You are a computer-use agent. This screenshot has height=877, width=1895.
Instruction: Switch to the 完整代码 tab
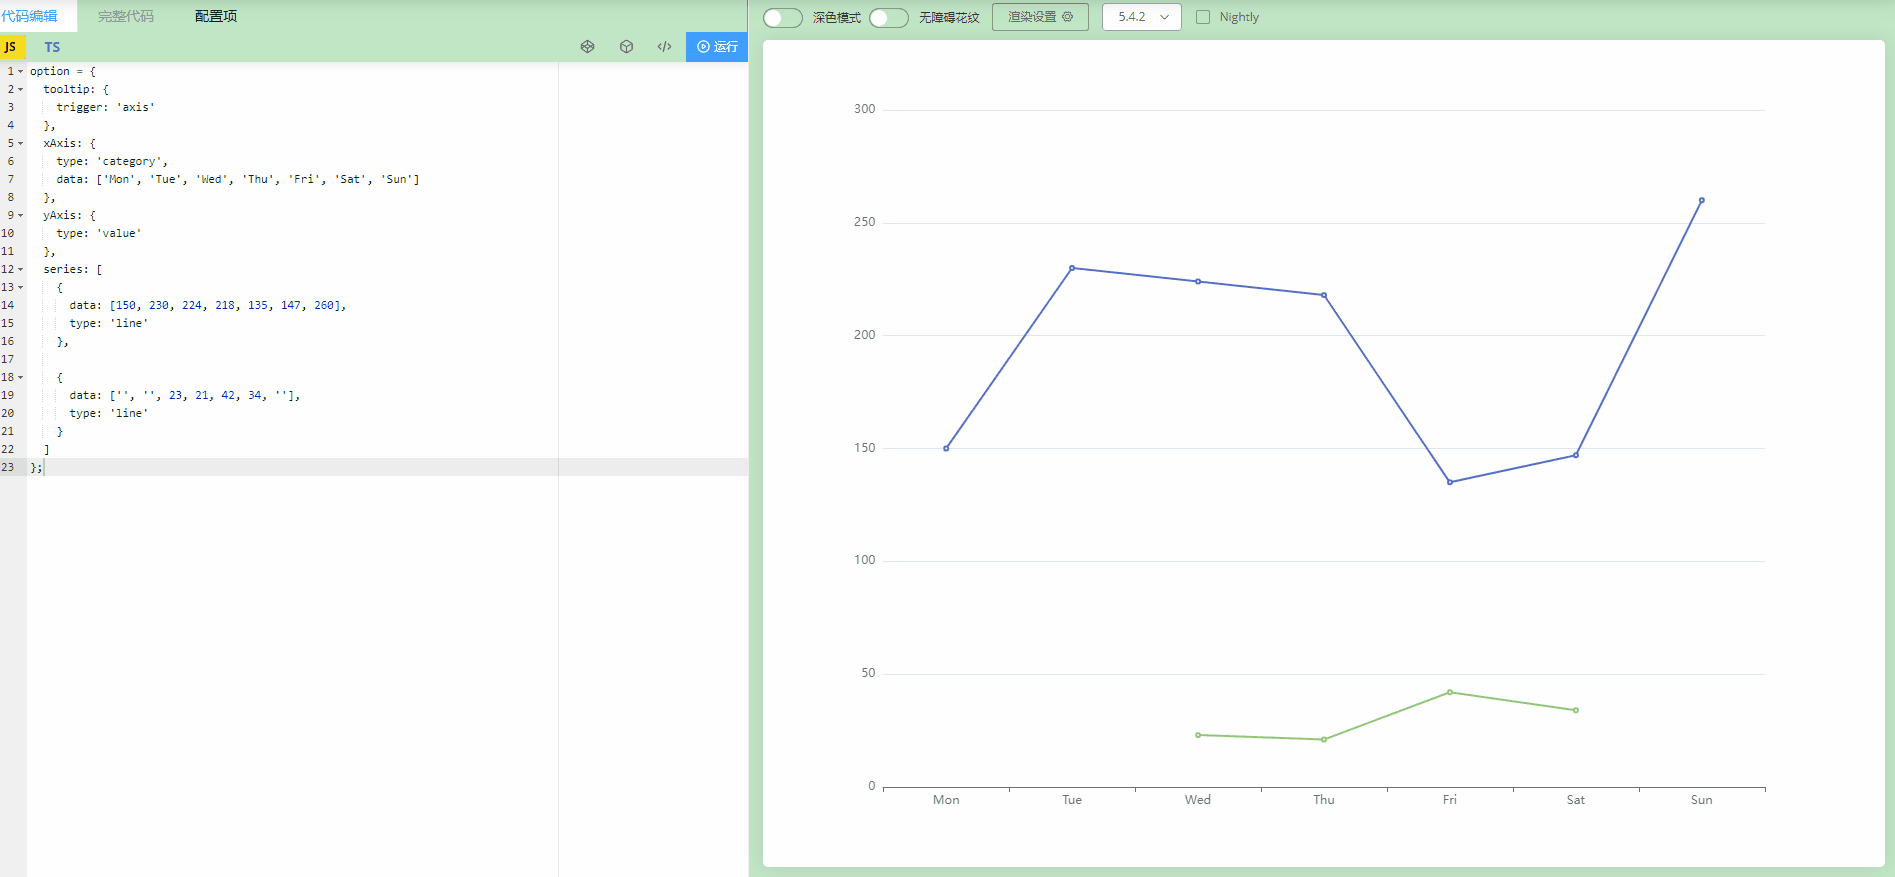(x=126, y=16)
